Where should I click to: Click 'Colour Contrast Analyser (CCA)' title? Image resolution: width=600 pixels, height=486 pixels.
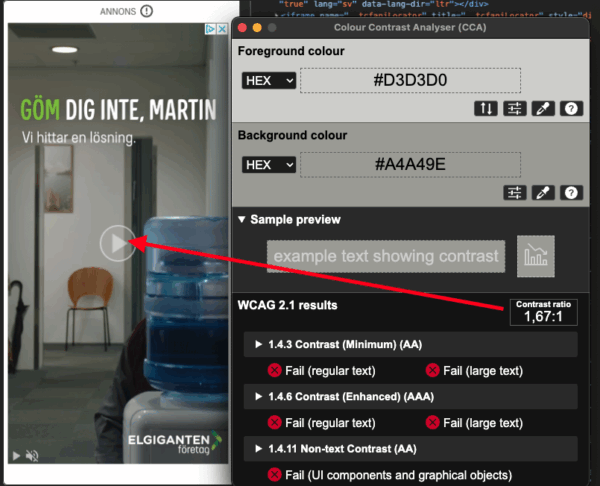click(x=410, y=28)
